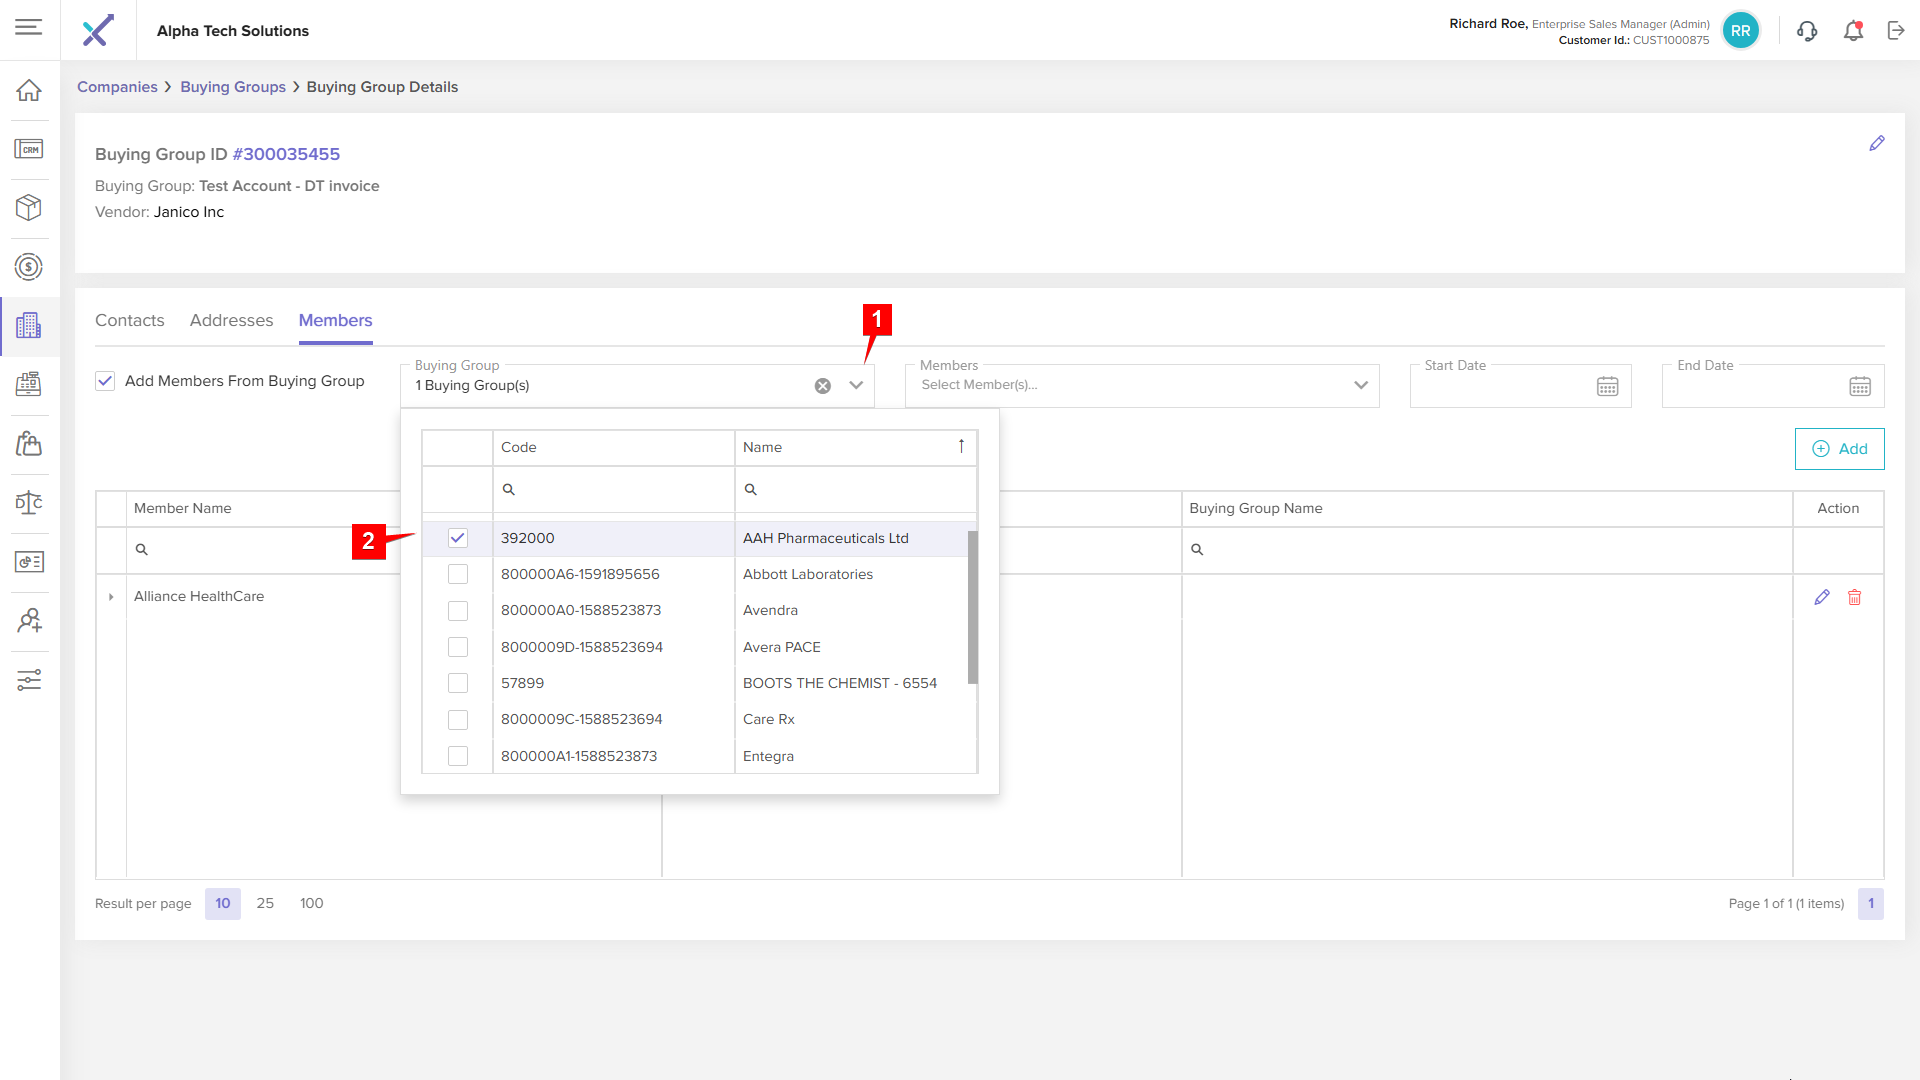Screen dimensions: 1920x1080
Task: Open the CRM sidebar icon
Action: [29, 149]
